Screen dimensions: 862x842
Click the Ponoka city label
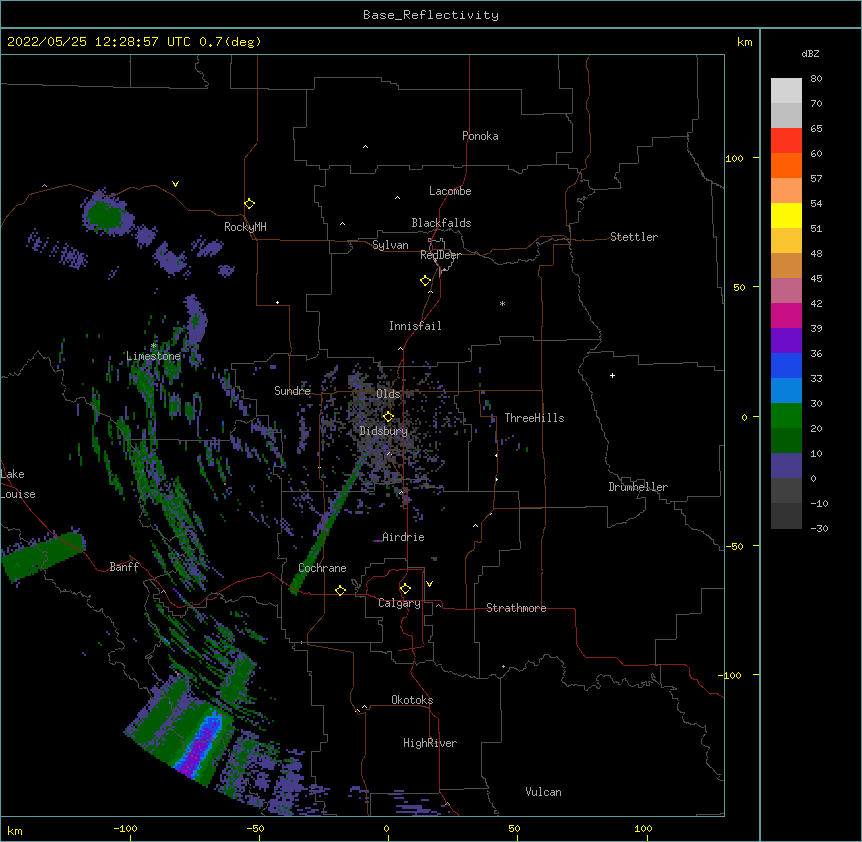(x=480, y=136)
